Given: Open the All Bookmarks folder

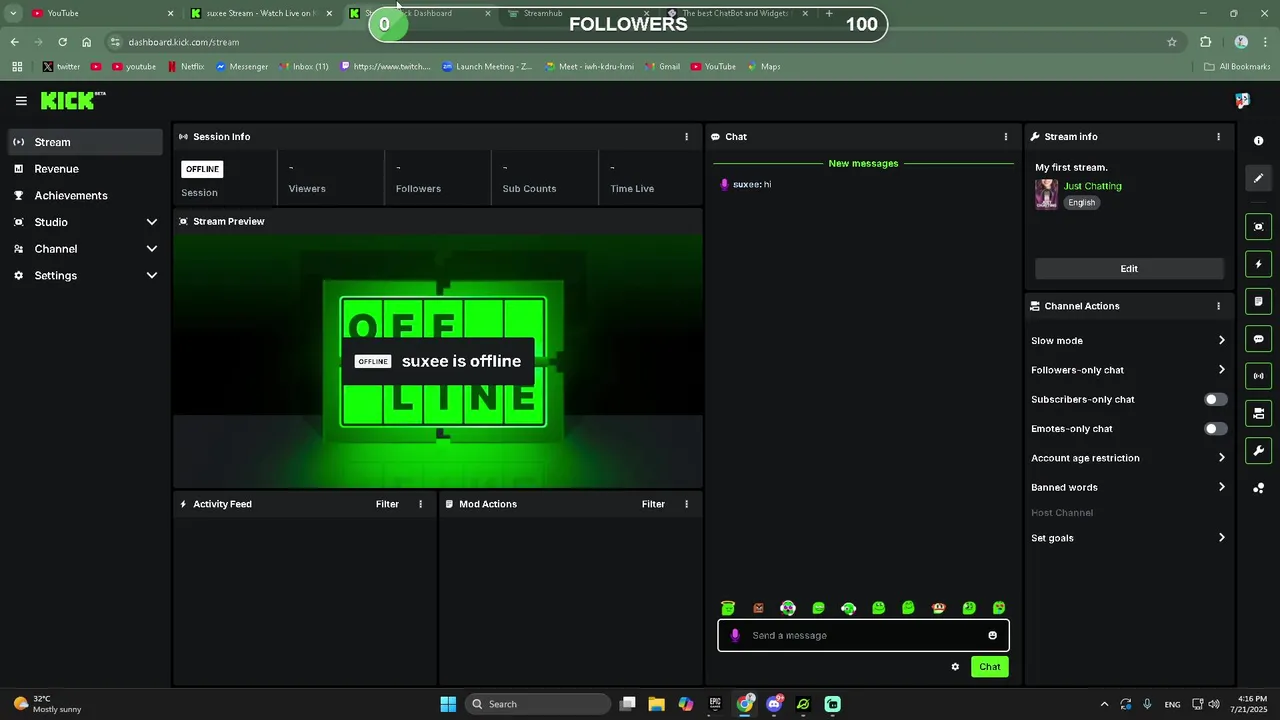Looking at the screenshot, I should 1237,67.
